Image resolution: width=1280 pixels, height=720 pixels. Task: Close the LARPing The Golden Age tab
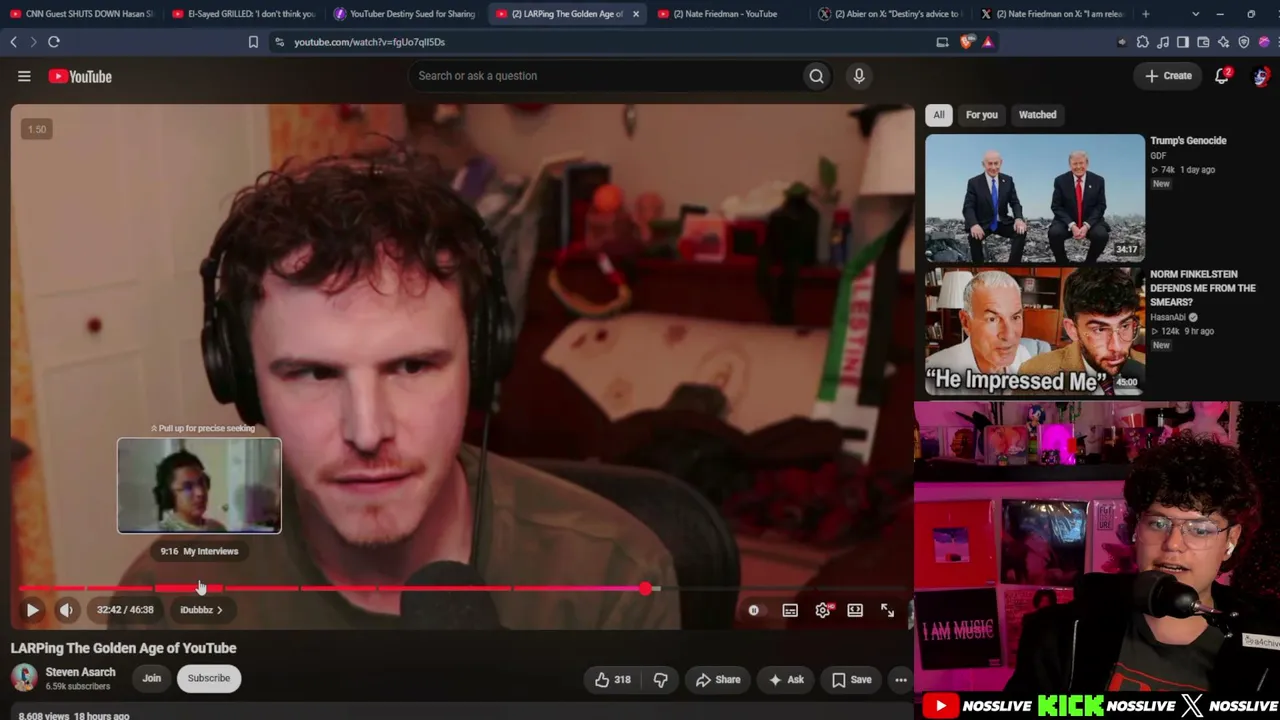coord(635,14)
